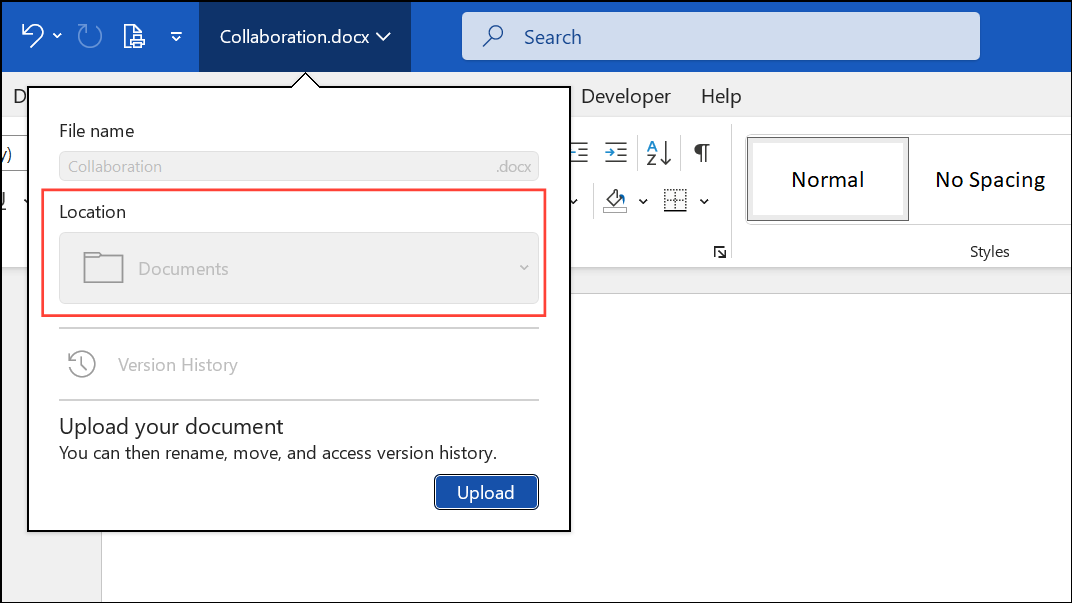
Task: Toggle Show/Hide paragraph marks
Action: click(x=701, y=152)
